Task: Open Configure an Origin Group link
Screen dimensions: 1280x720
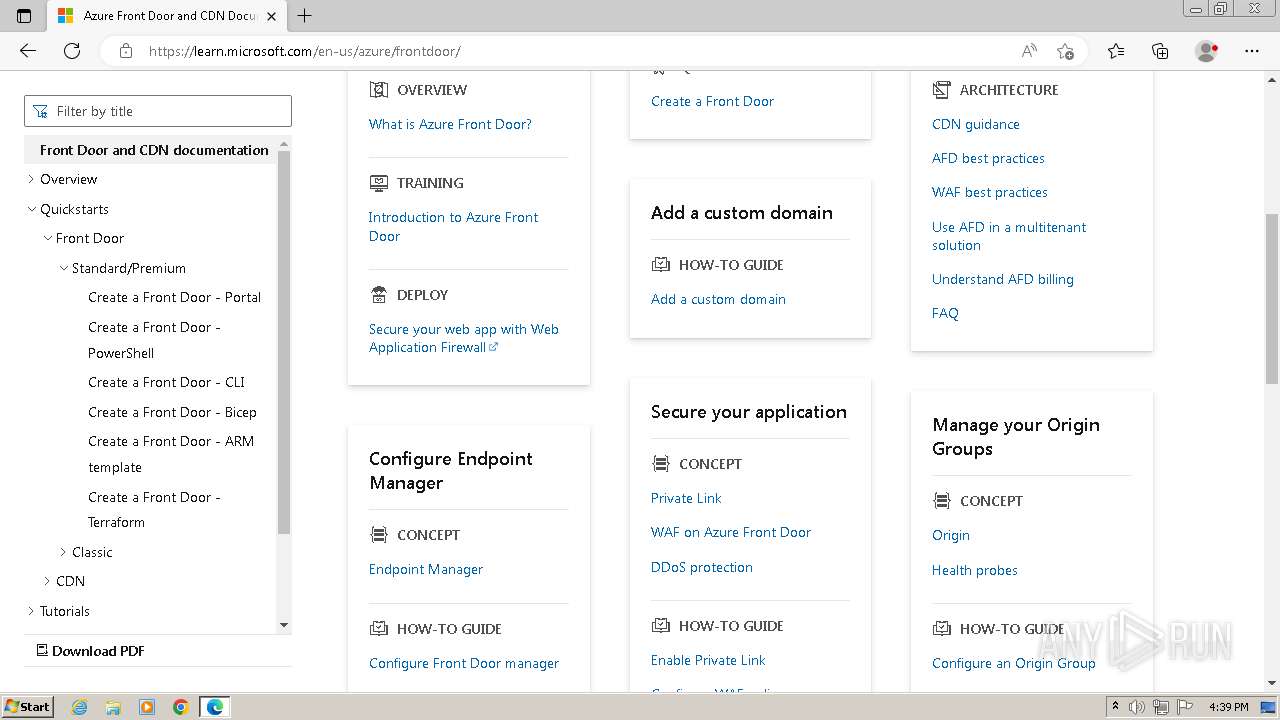Action: [x=1014, y=663]
